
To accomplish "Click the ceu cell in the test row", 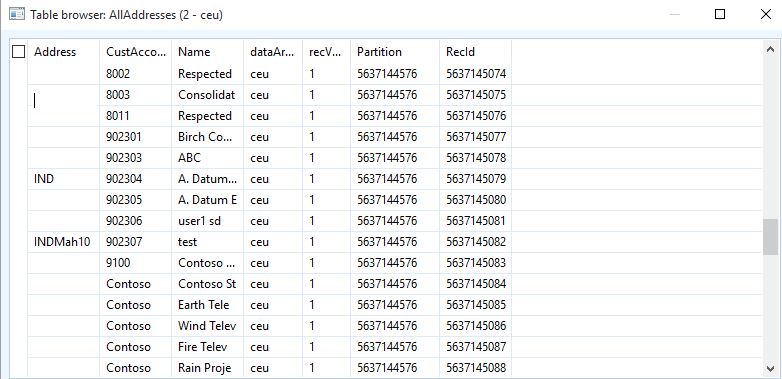I will click(273, 242).
